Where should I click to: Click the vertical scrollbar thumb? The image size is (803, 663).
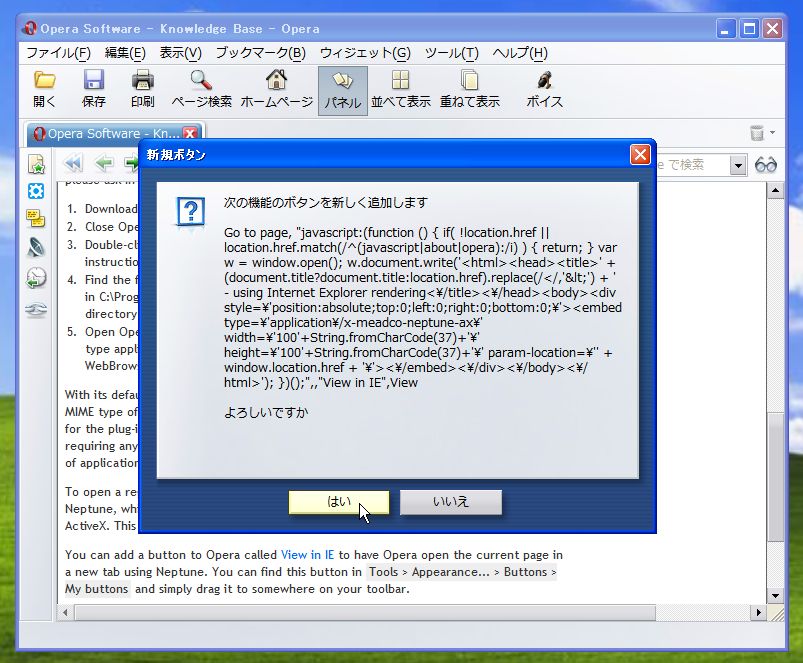click(x=776, y=477)
